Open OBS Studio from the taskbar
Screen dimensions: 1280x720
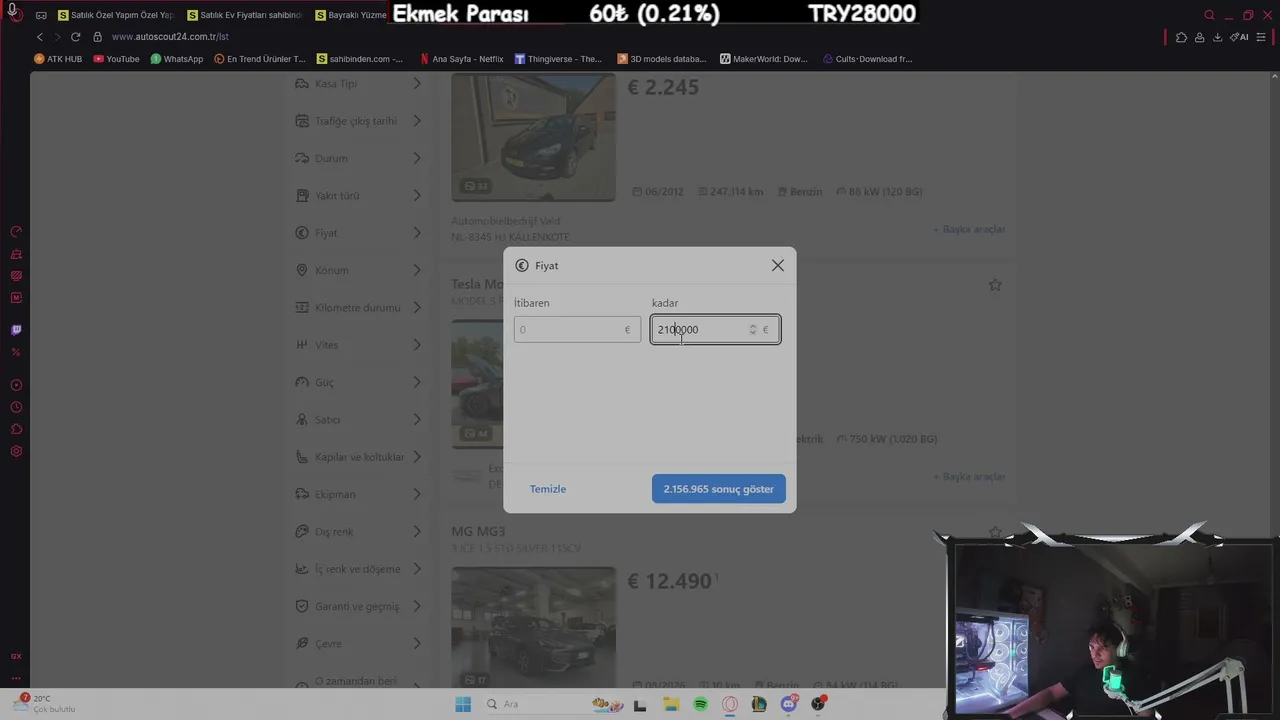point(818,704)
